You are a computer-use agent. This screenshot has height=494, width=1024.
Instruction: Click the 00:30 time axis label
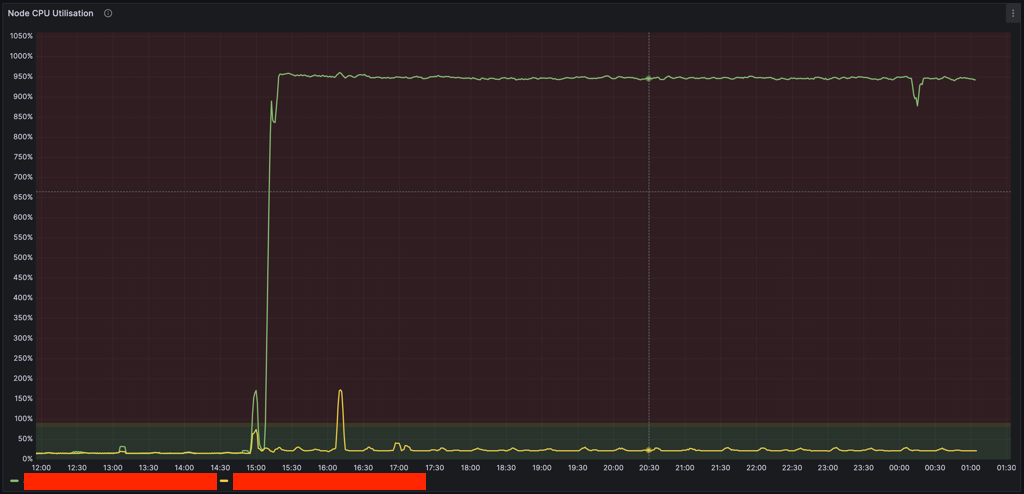[935, 468]
